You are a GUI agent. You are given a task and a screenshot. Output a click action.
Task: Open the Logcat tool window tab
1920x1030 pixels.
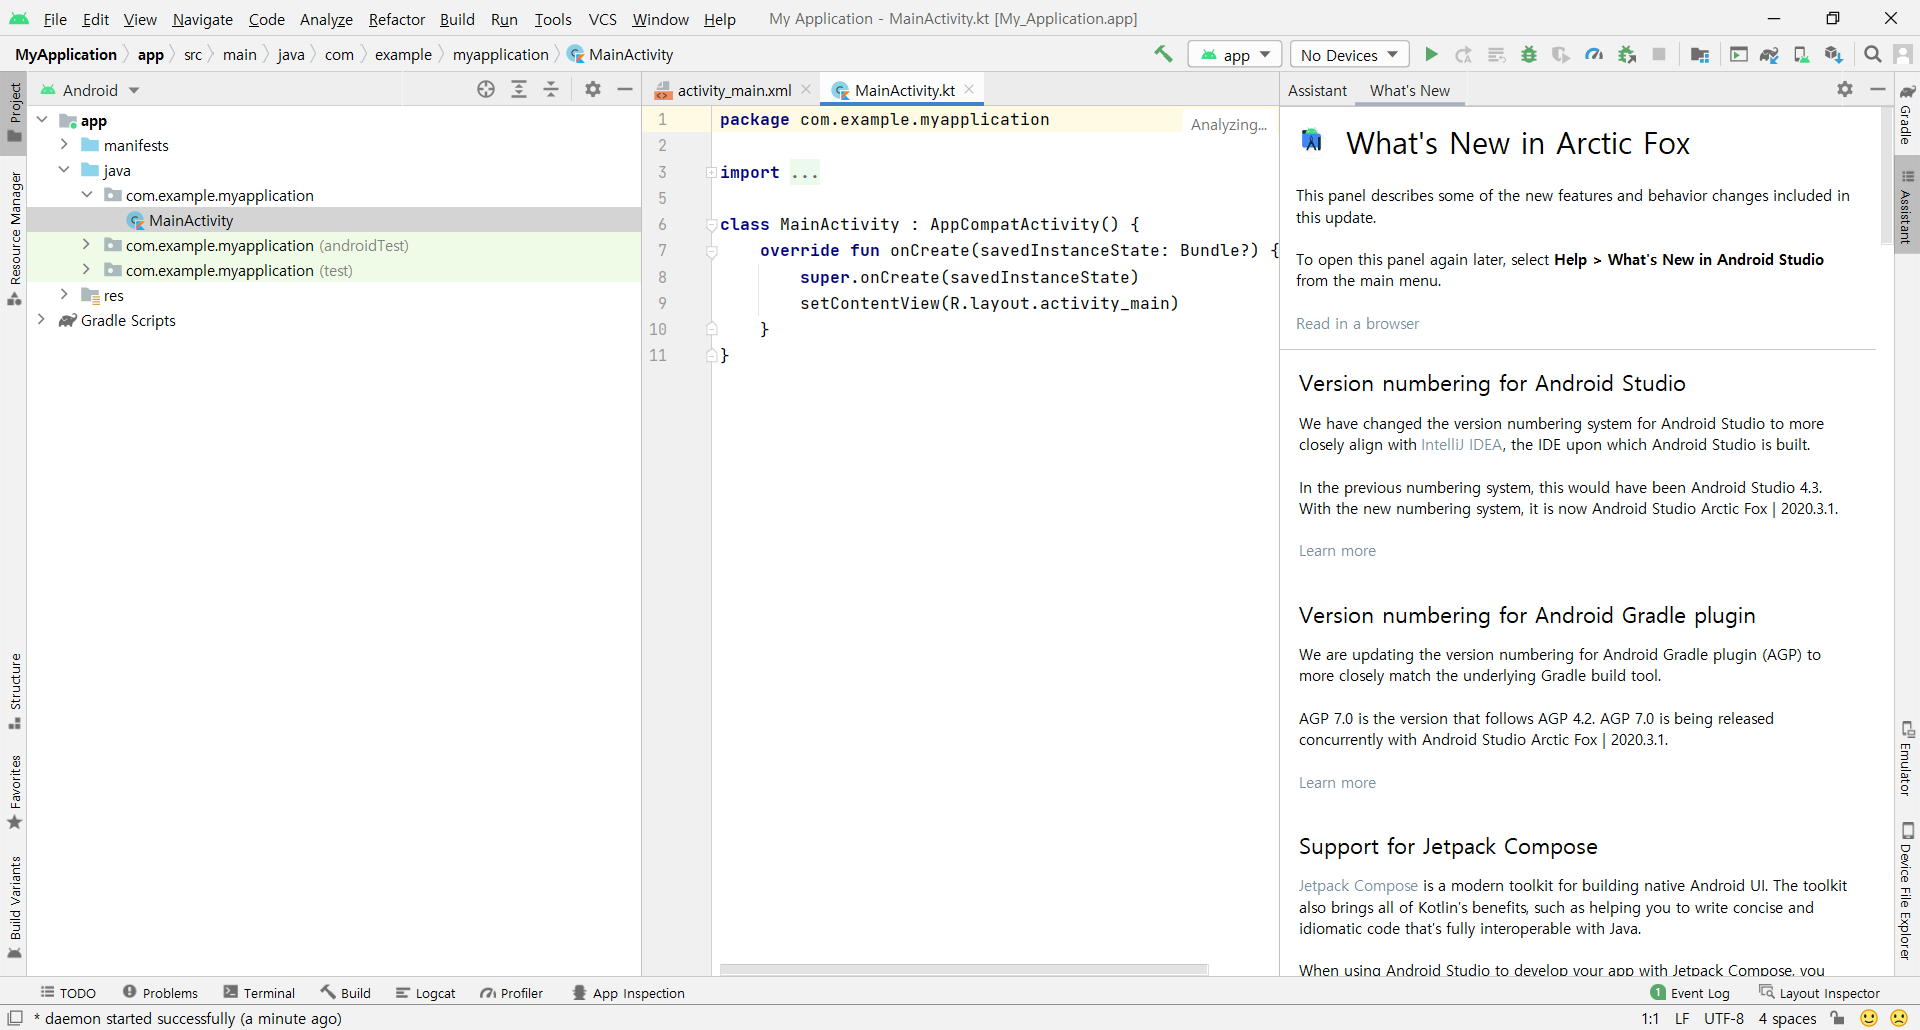425,993
